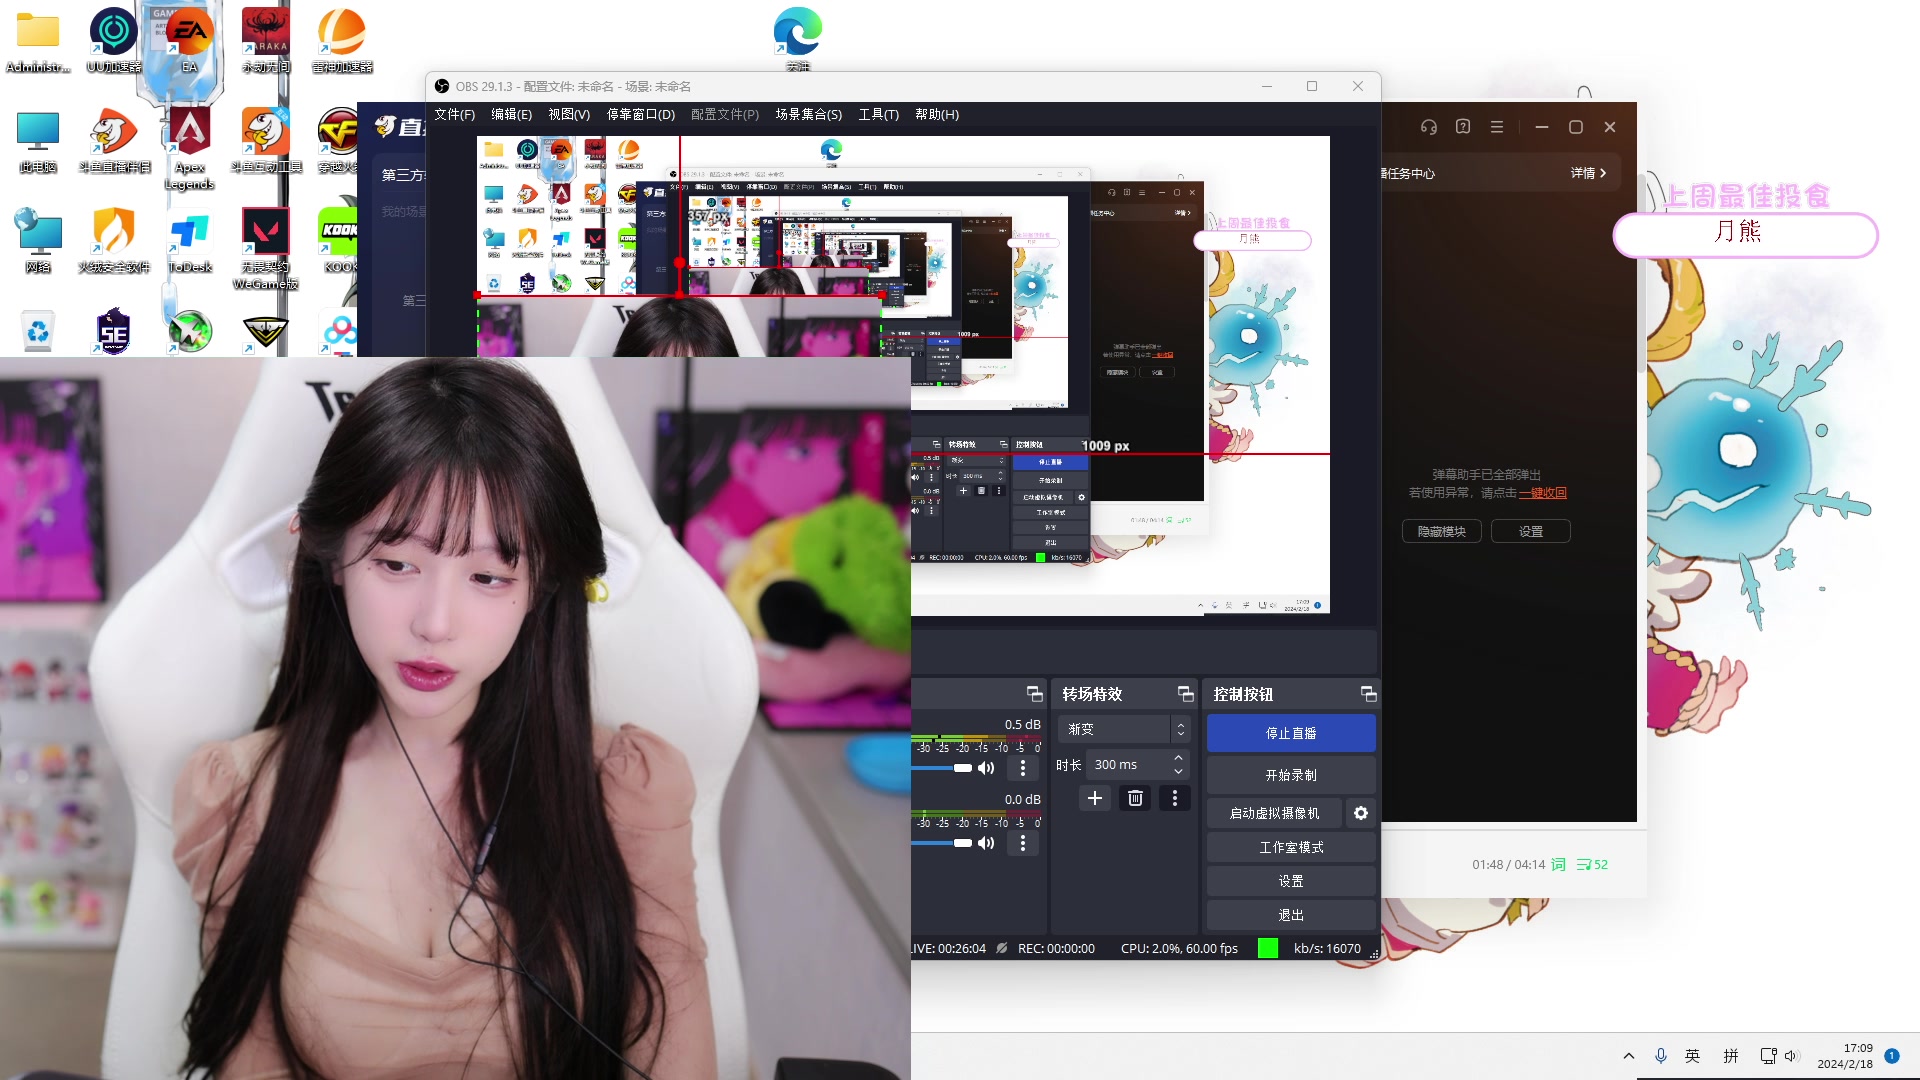The height and width of the screenshot is (1080, 1920).
Task: Click 退出 to exit OBS
Action: click(1291, 915)
